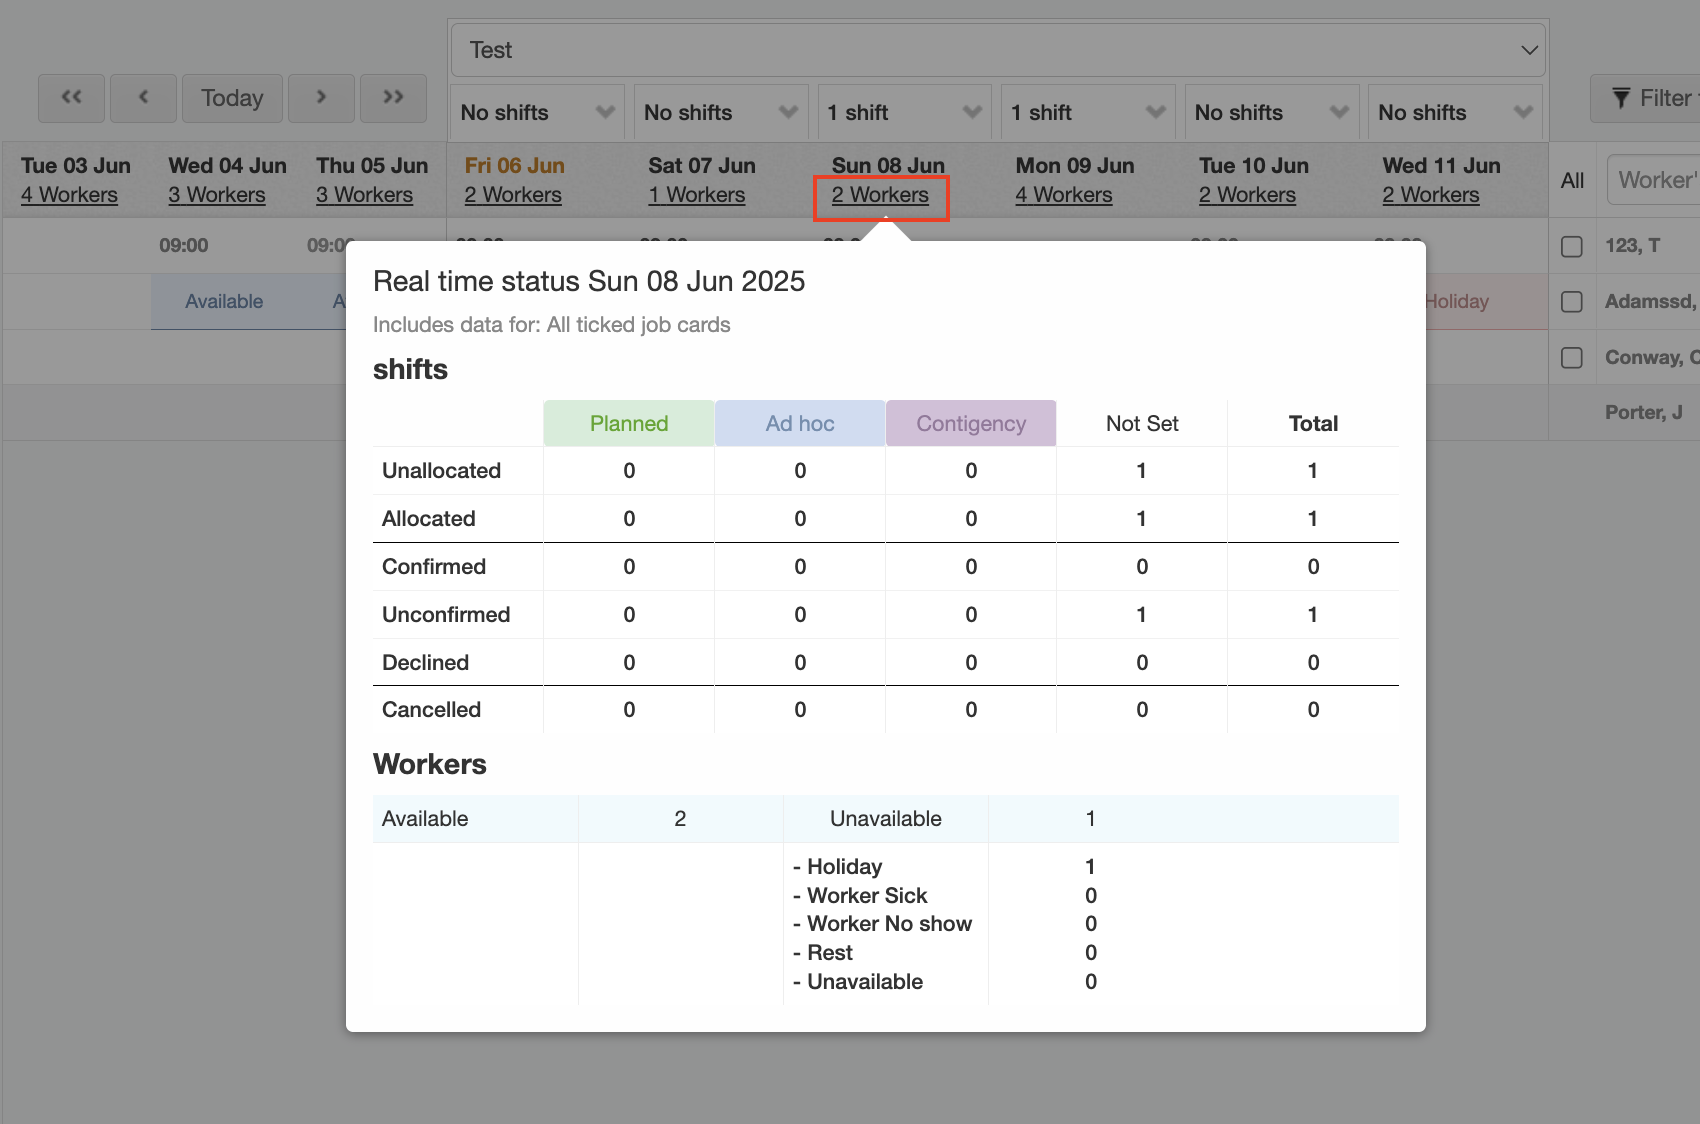Image resolution: width=1700 pixels, height=1124 pixels.
Task: Open 4 Workers link under Mon 09 Jun
Action: tap(1063, 195)
